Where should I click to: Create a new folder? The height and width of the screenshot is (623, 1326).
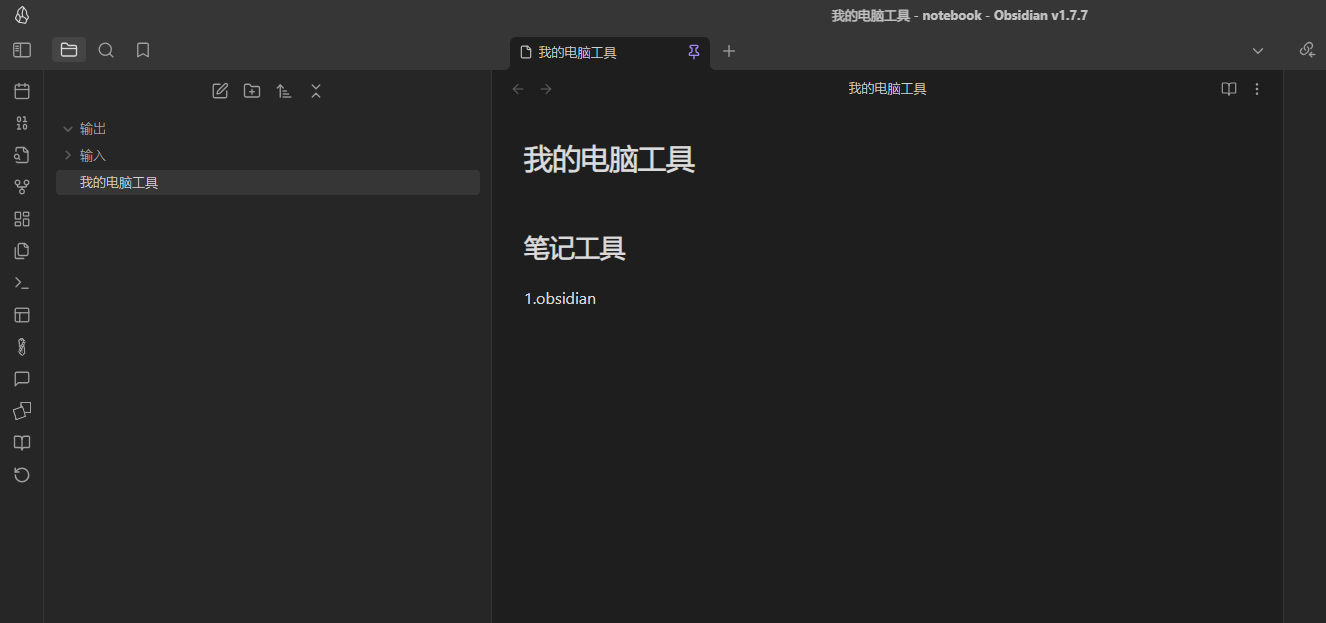point(252,91)
